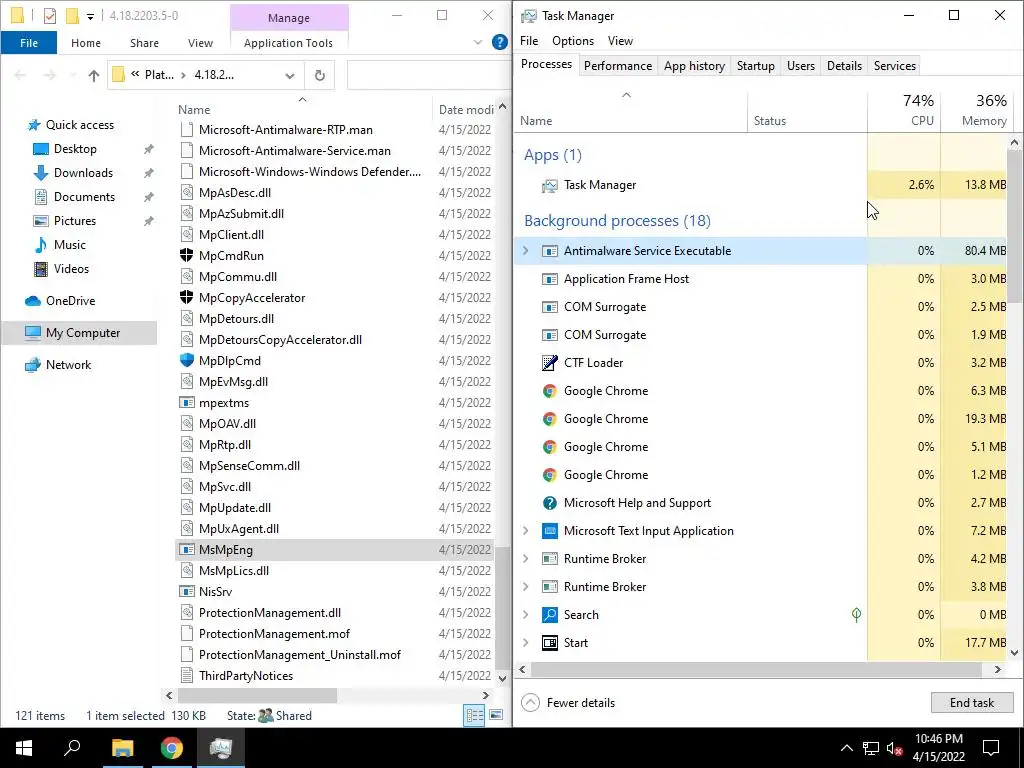1024x768 pixels.
Task: Click the Search process icon
Action: tap(550, 615)
